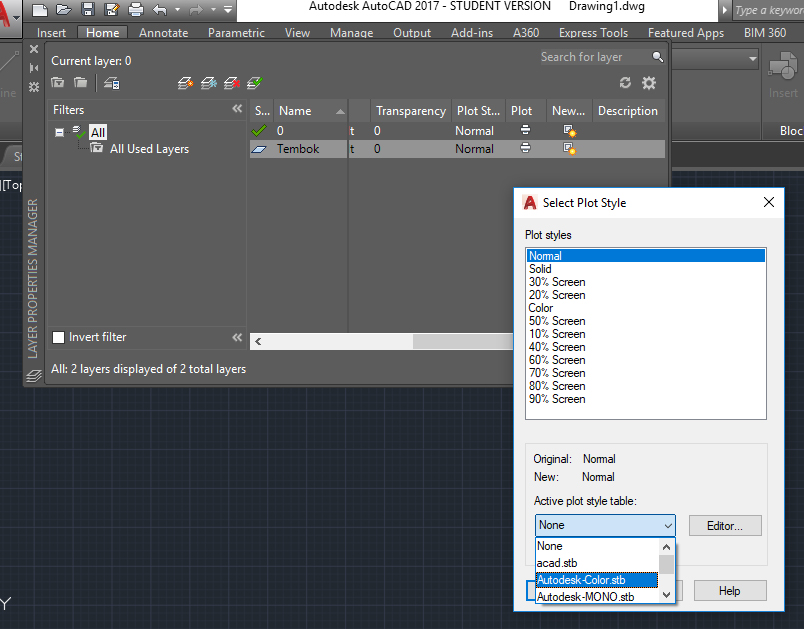804x629 pixels.
Task: Select the All filter in the tree
Action: pyautogui.click(x=97, y=133)
